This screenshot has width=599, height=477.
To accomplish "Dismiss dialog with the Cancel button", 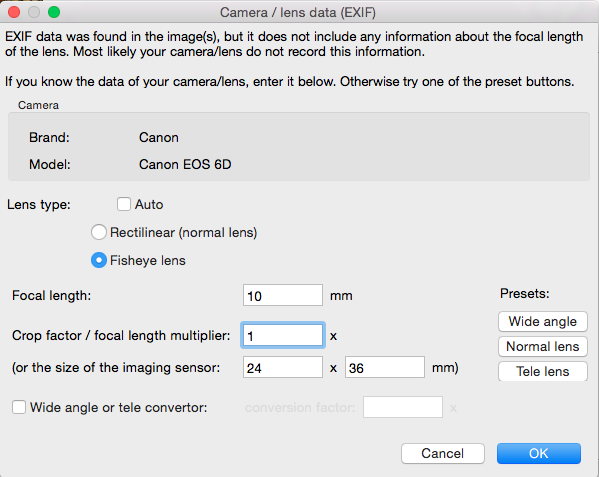I will (443, 453).
